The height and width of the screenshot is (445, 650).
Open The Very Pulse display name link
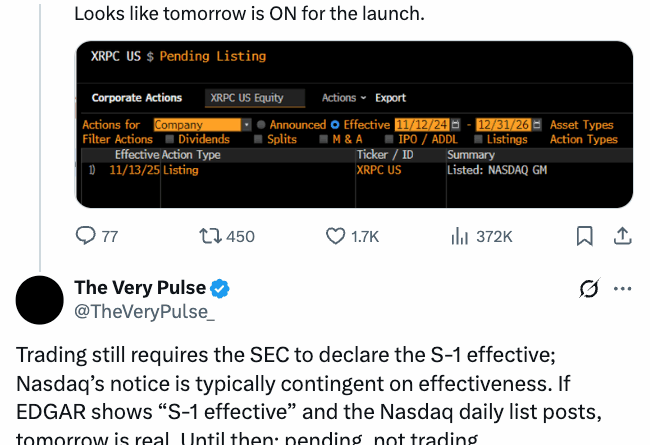click(140, 288)
